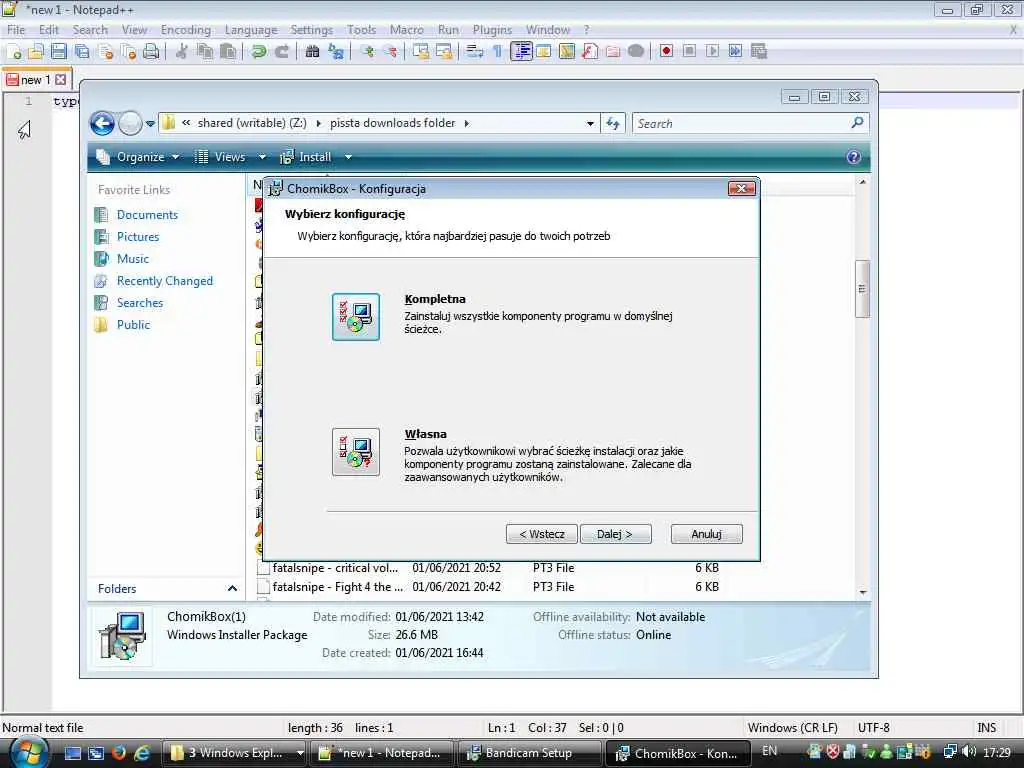Click the Anuluj cancel button
The height and width of the screenshot is (768, 1024).
[x=706, y=534]
